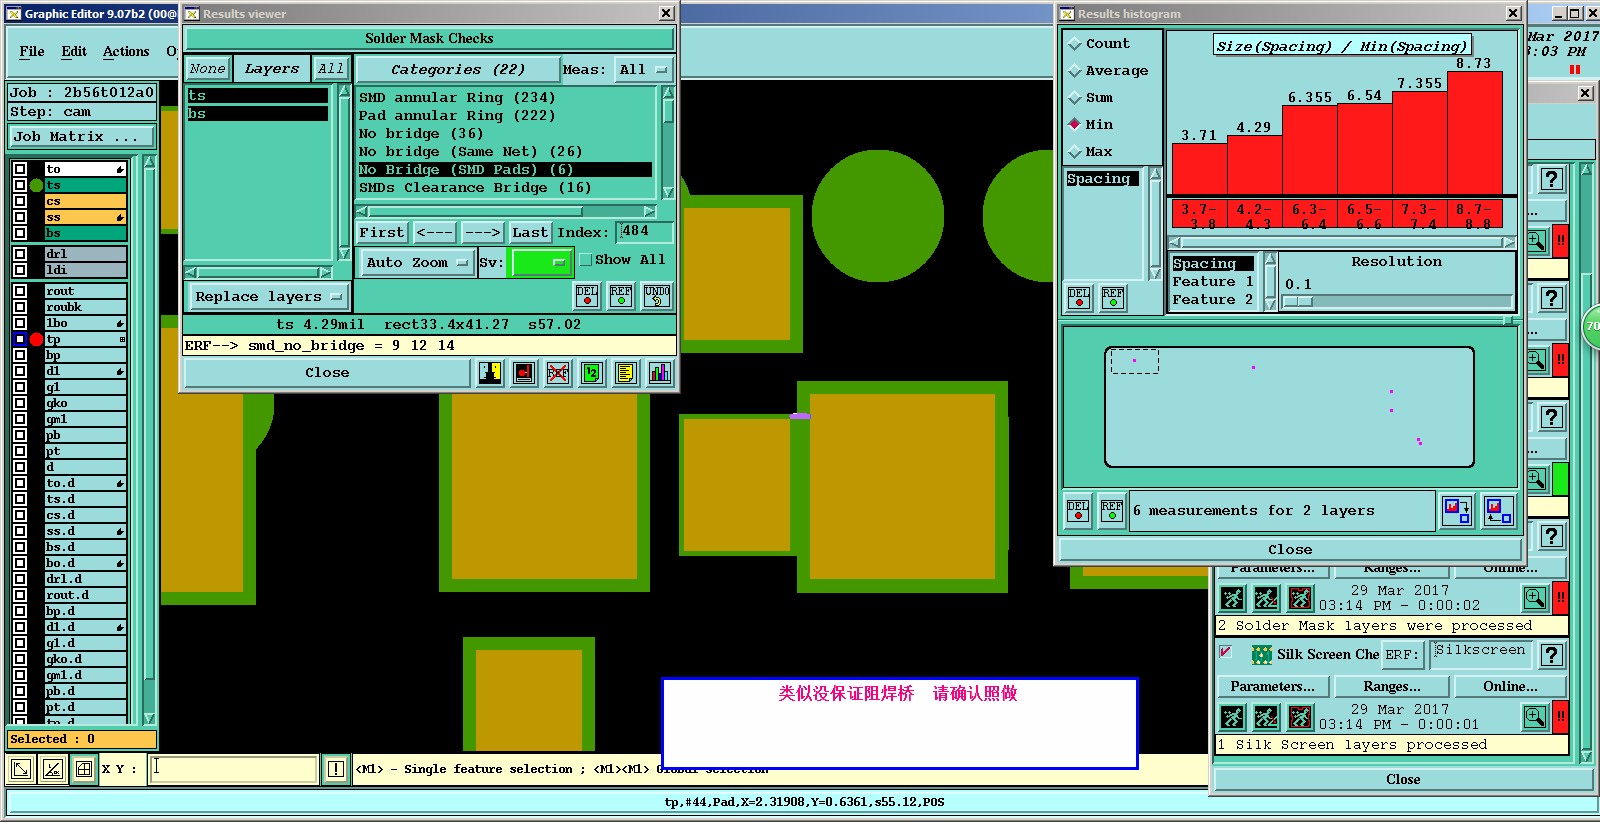The height and width of the screenshot is (822, 1600).
Task: Click the REF icon in Results viewer
Action: coord(621,296)
